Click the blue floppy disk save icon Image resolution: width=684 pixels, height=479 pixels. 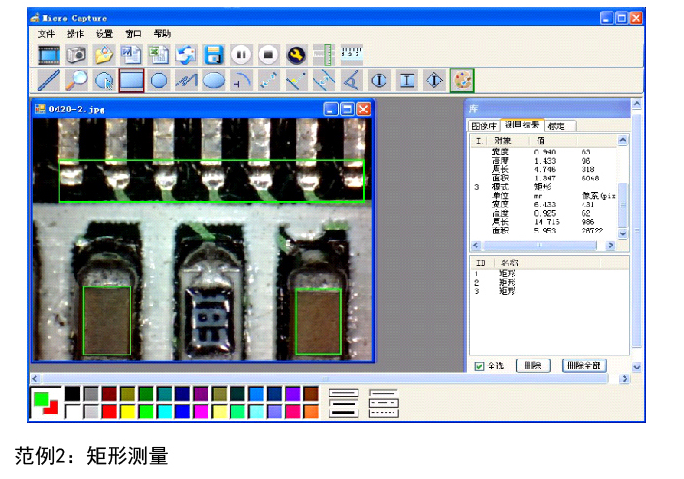214,55
